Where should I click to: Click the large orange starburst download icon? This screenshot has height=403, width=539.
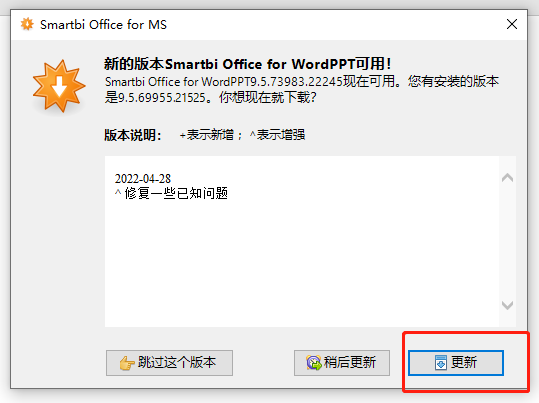[x=59, y=86]
